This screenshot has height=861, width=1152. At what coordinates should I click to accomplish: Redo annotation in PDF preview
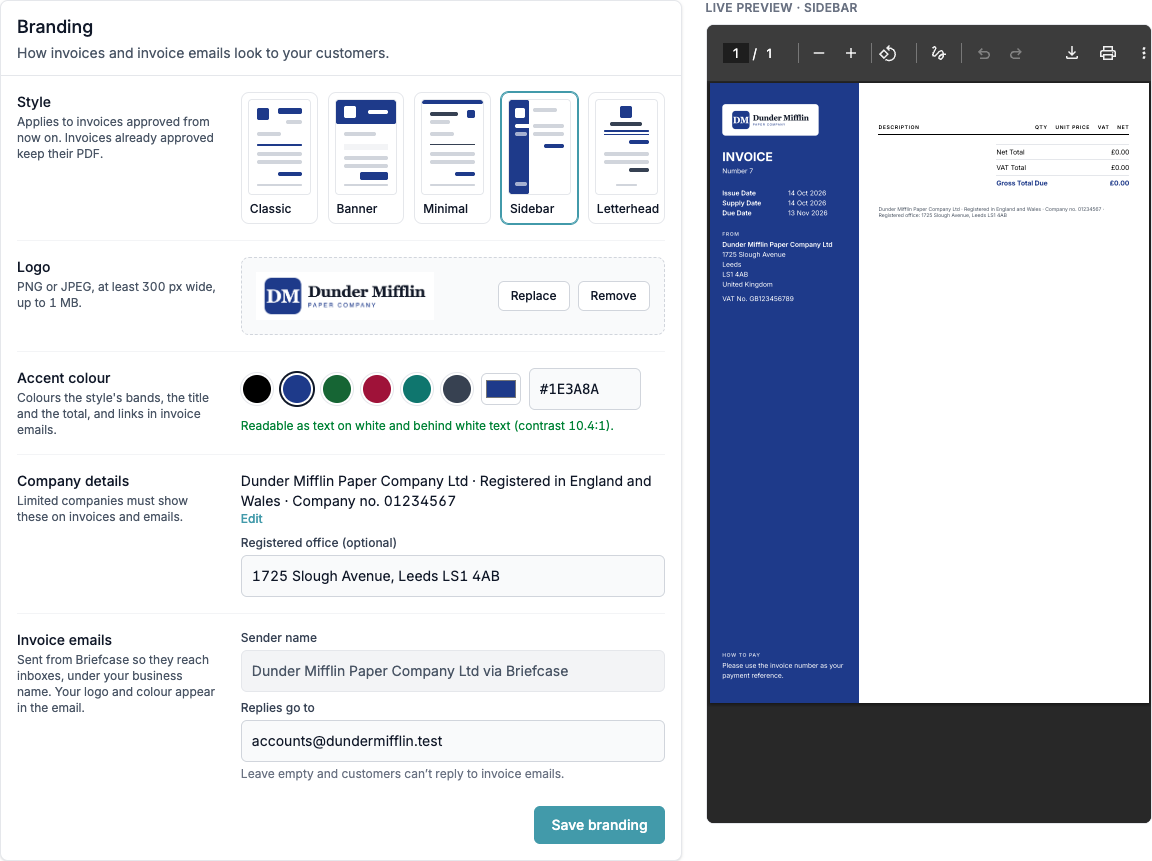(x=1016, y=54)
